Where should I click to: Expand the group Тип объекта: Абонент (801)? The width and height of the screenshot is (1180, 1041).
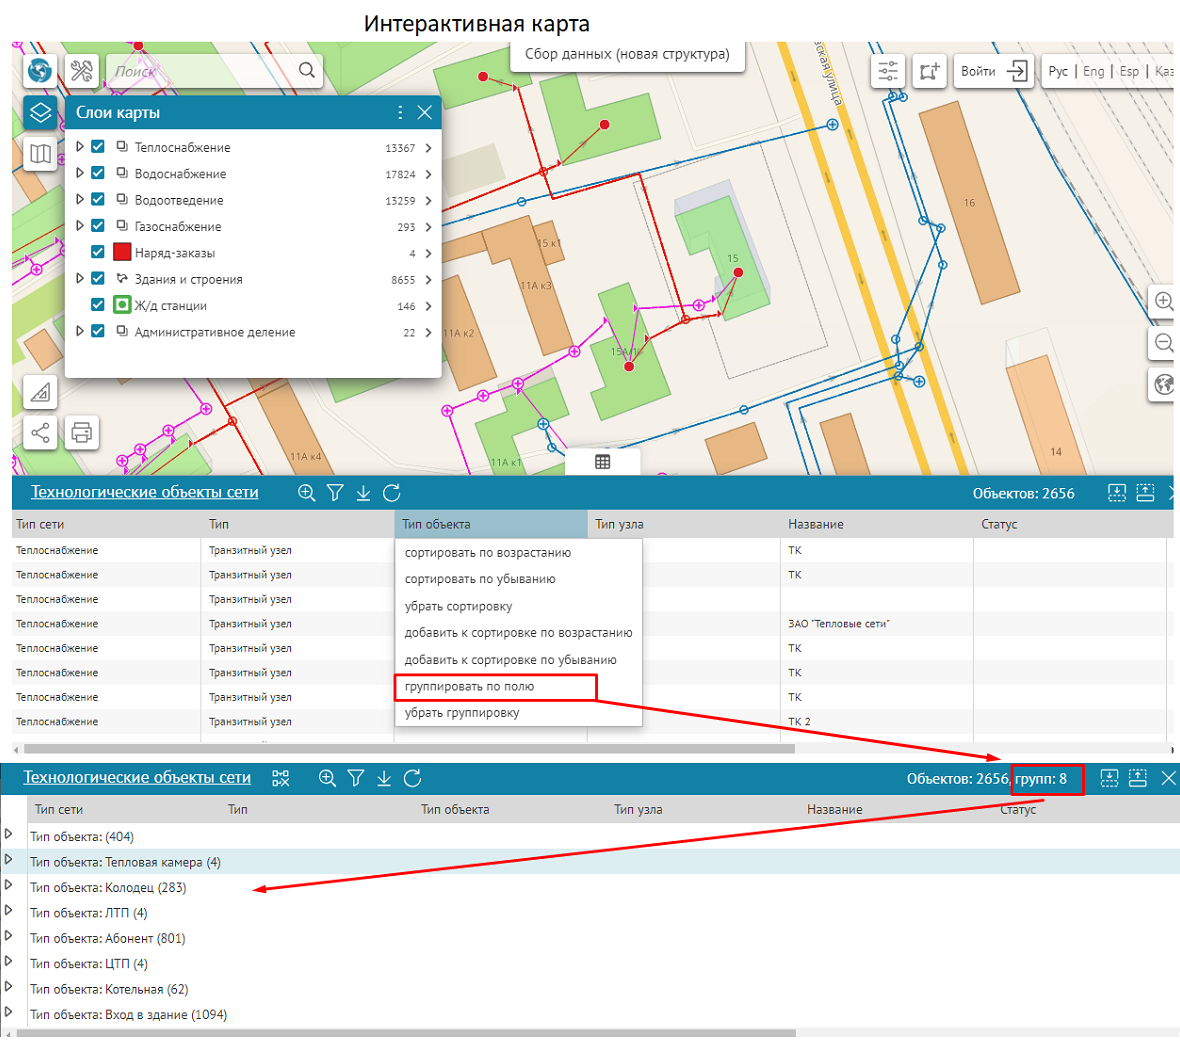9,937
